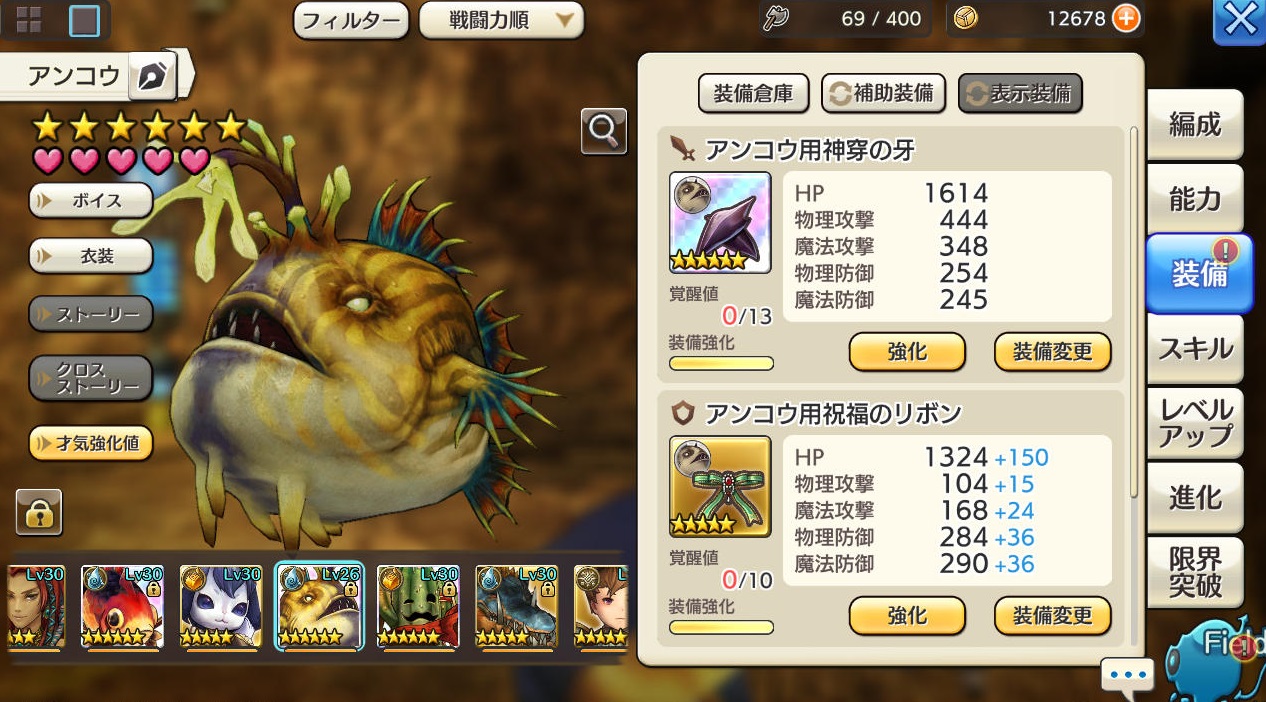The image size is (1266, 702).
Task: Tap the pencil edit icon beside アンコウ
Action: pyautogui.click(x=152, y=76)
